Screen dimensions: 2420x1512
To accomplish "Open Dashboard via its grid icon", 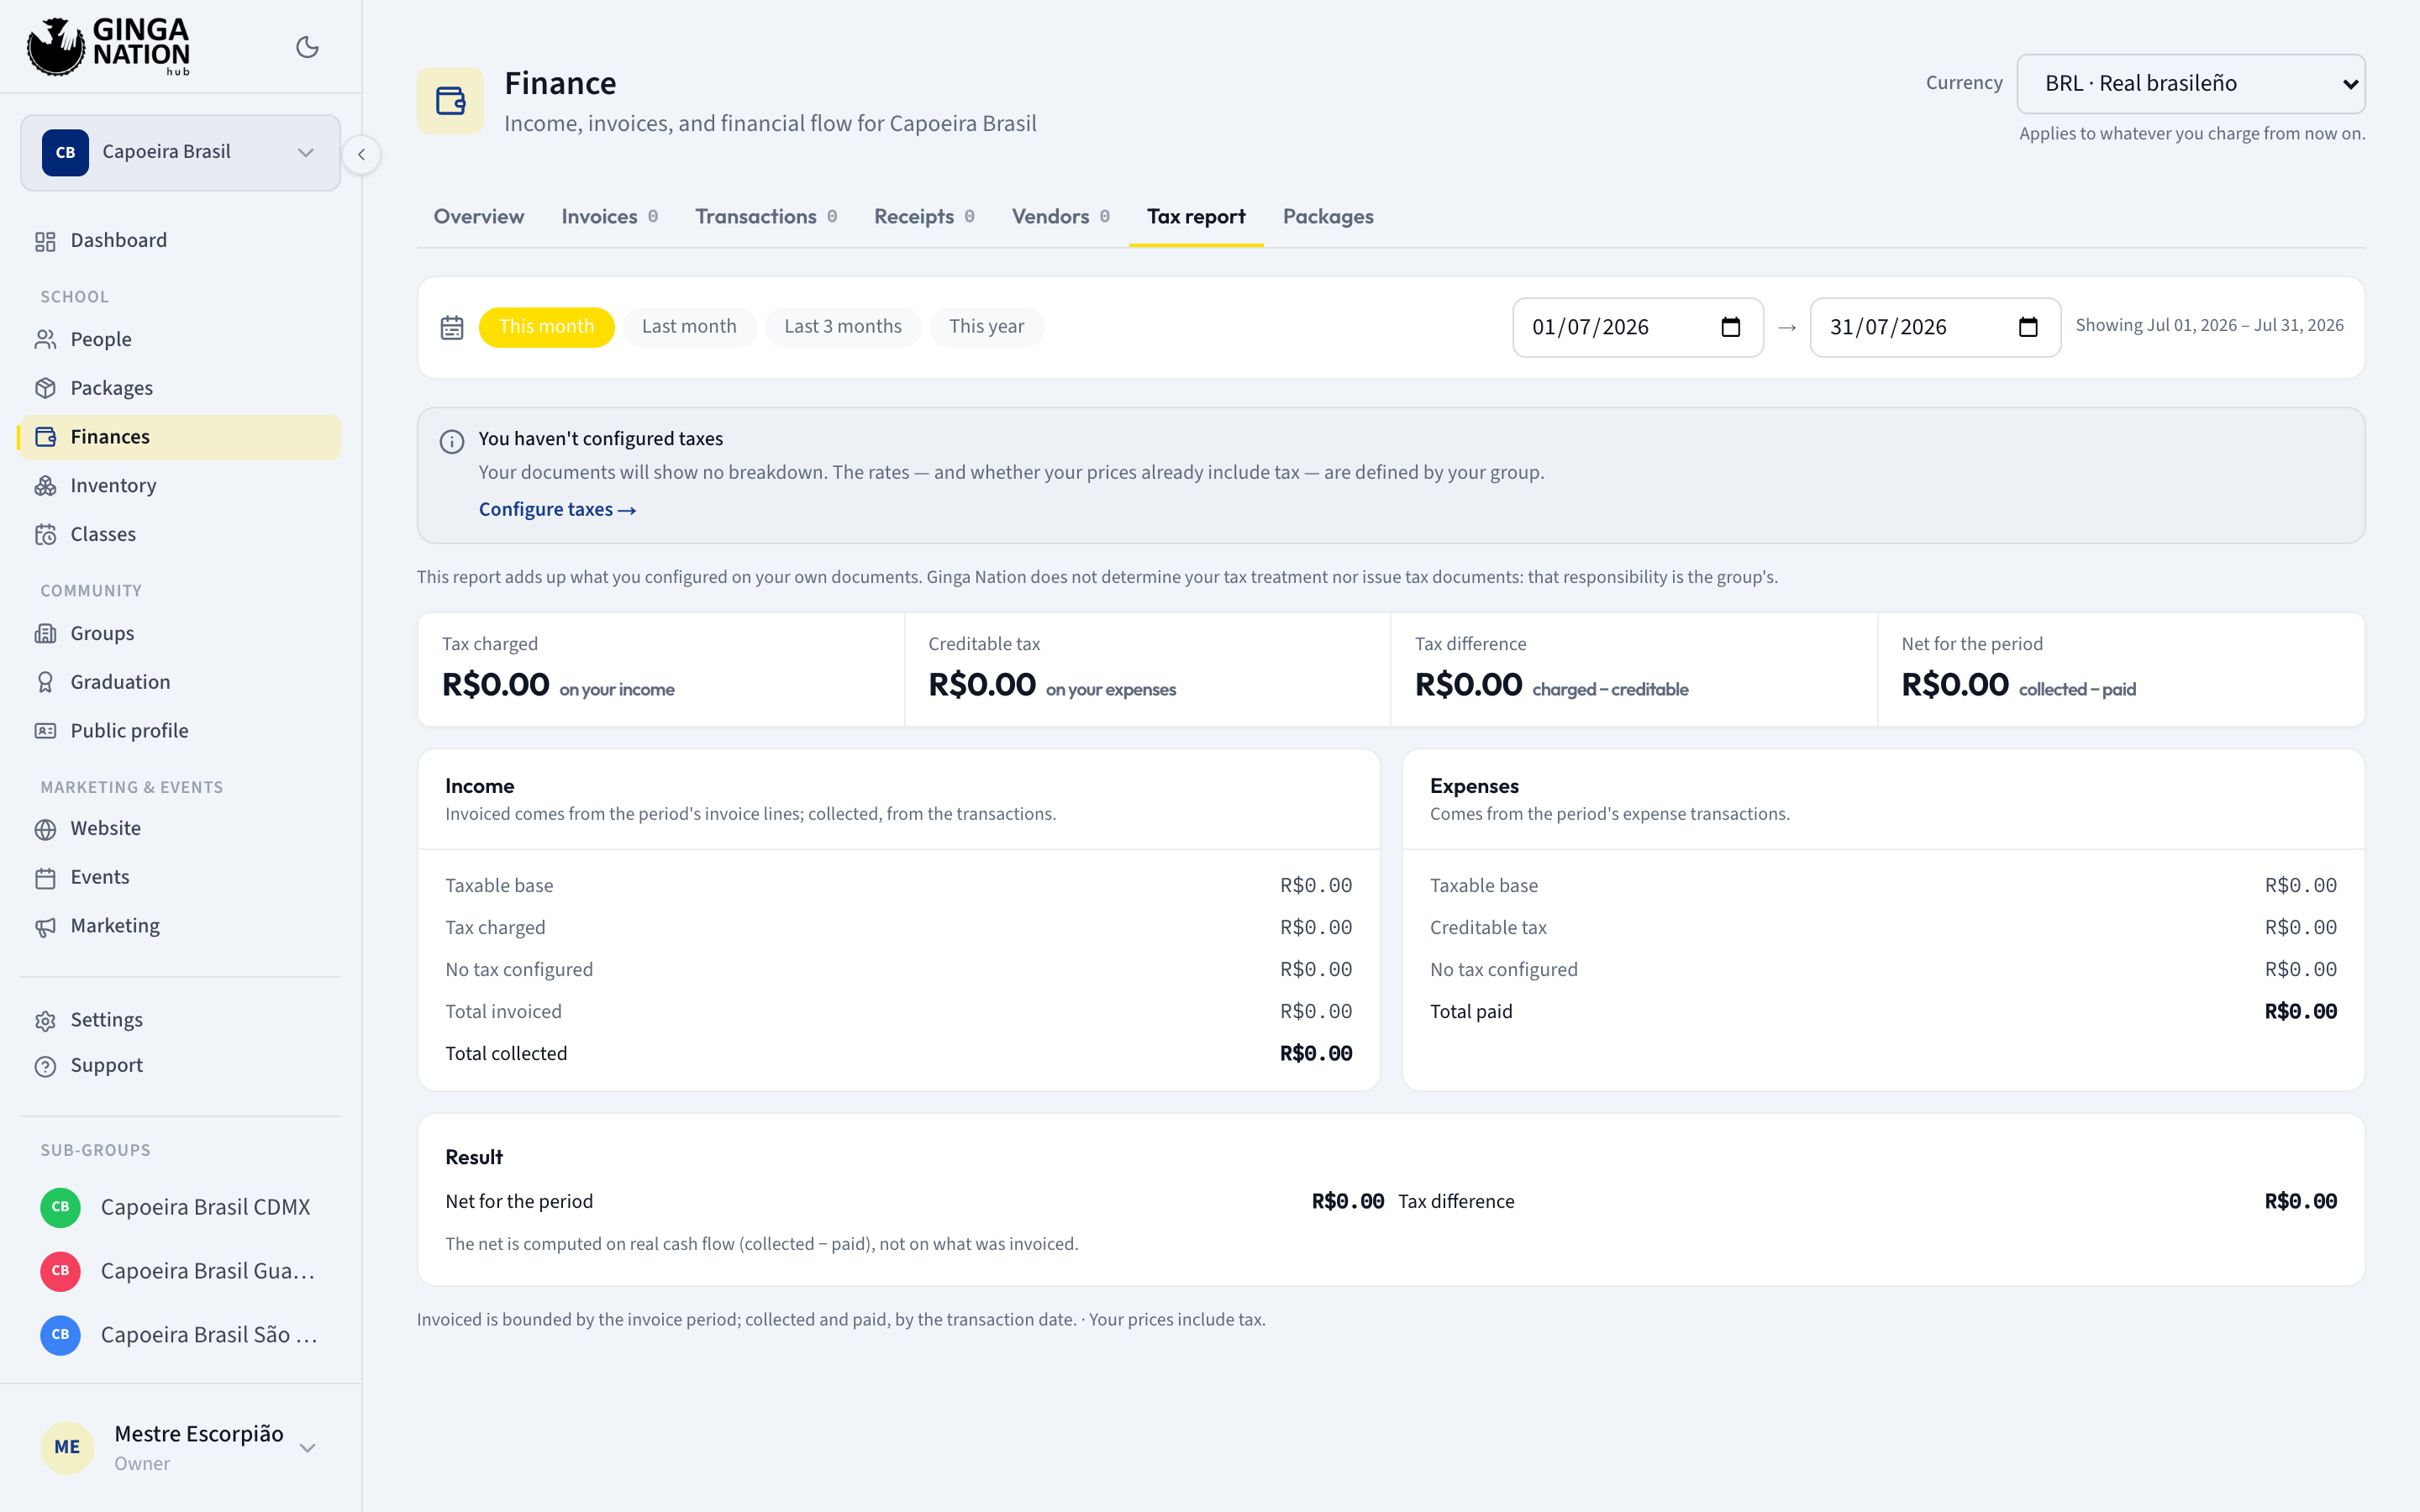I will pyautogui.click(x=45, y=241).
